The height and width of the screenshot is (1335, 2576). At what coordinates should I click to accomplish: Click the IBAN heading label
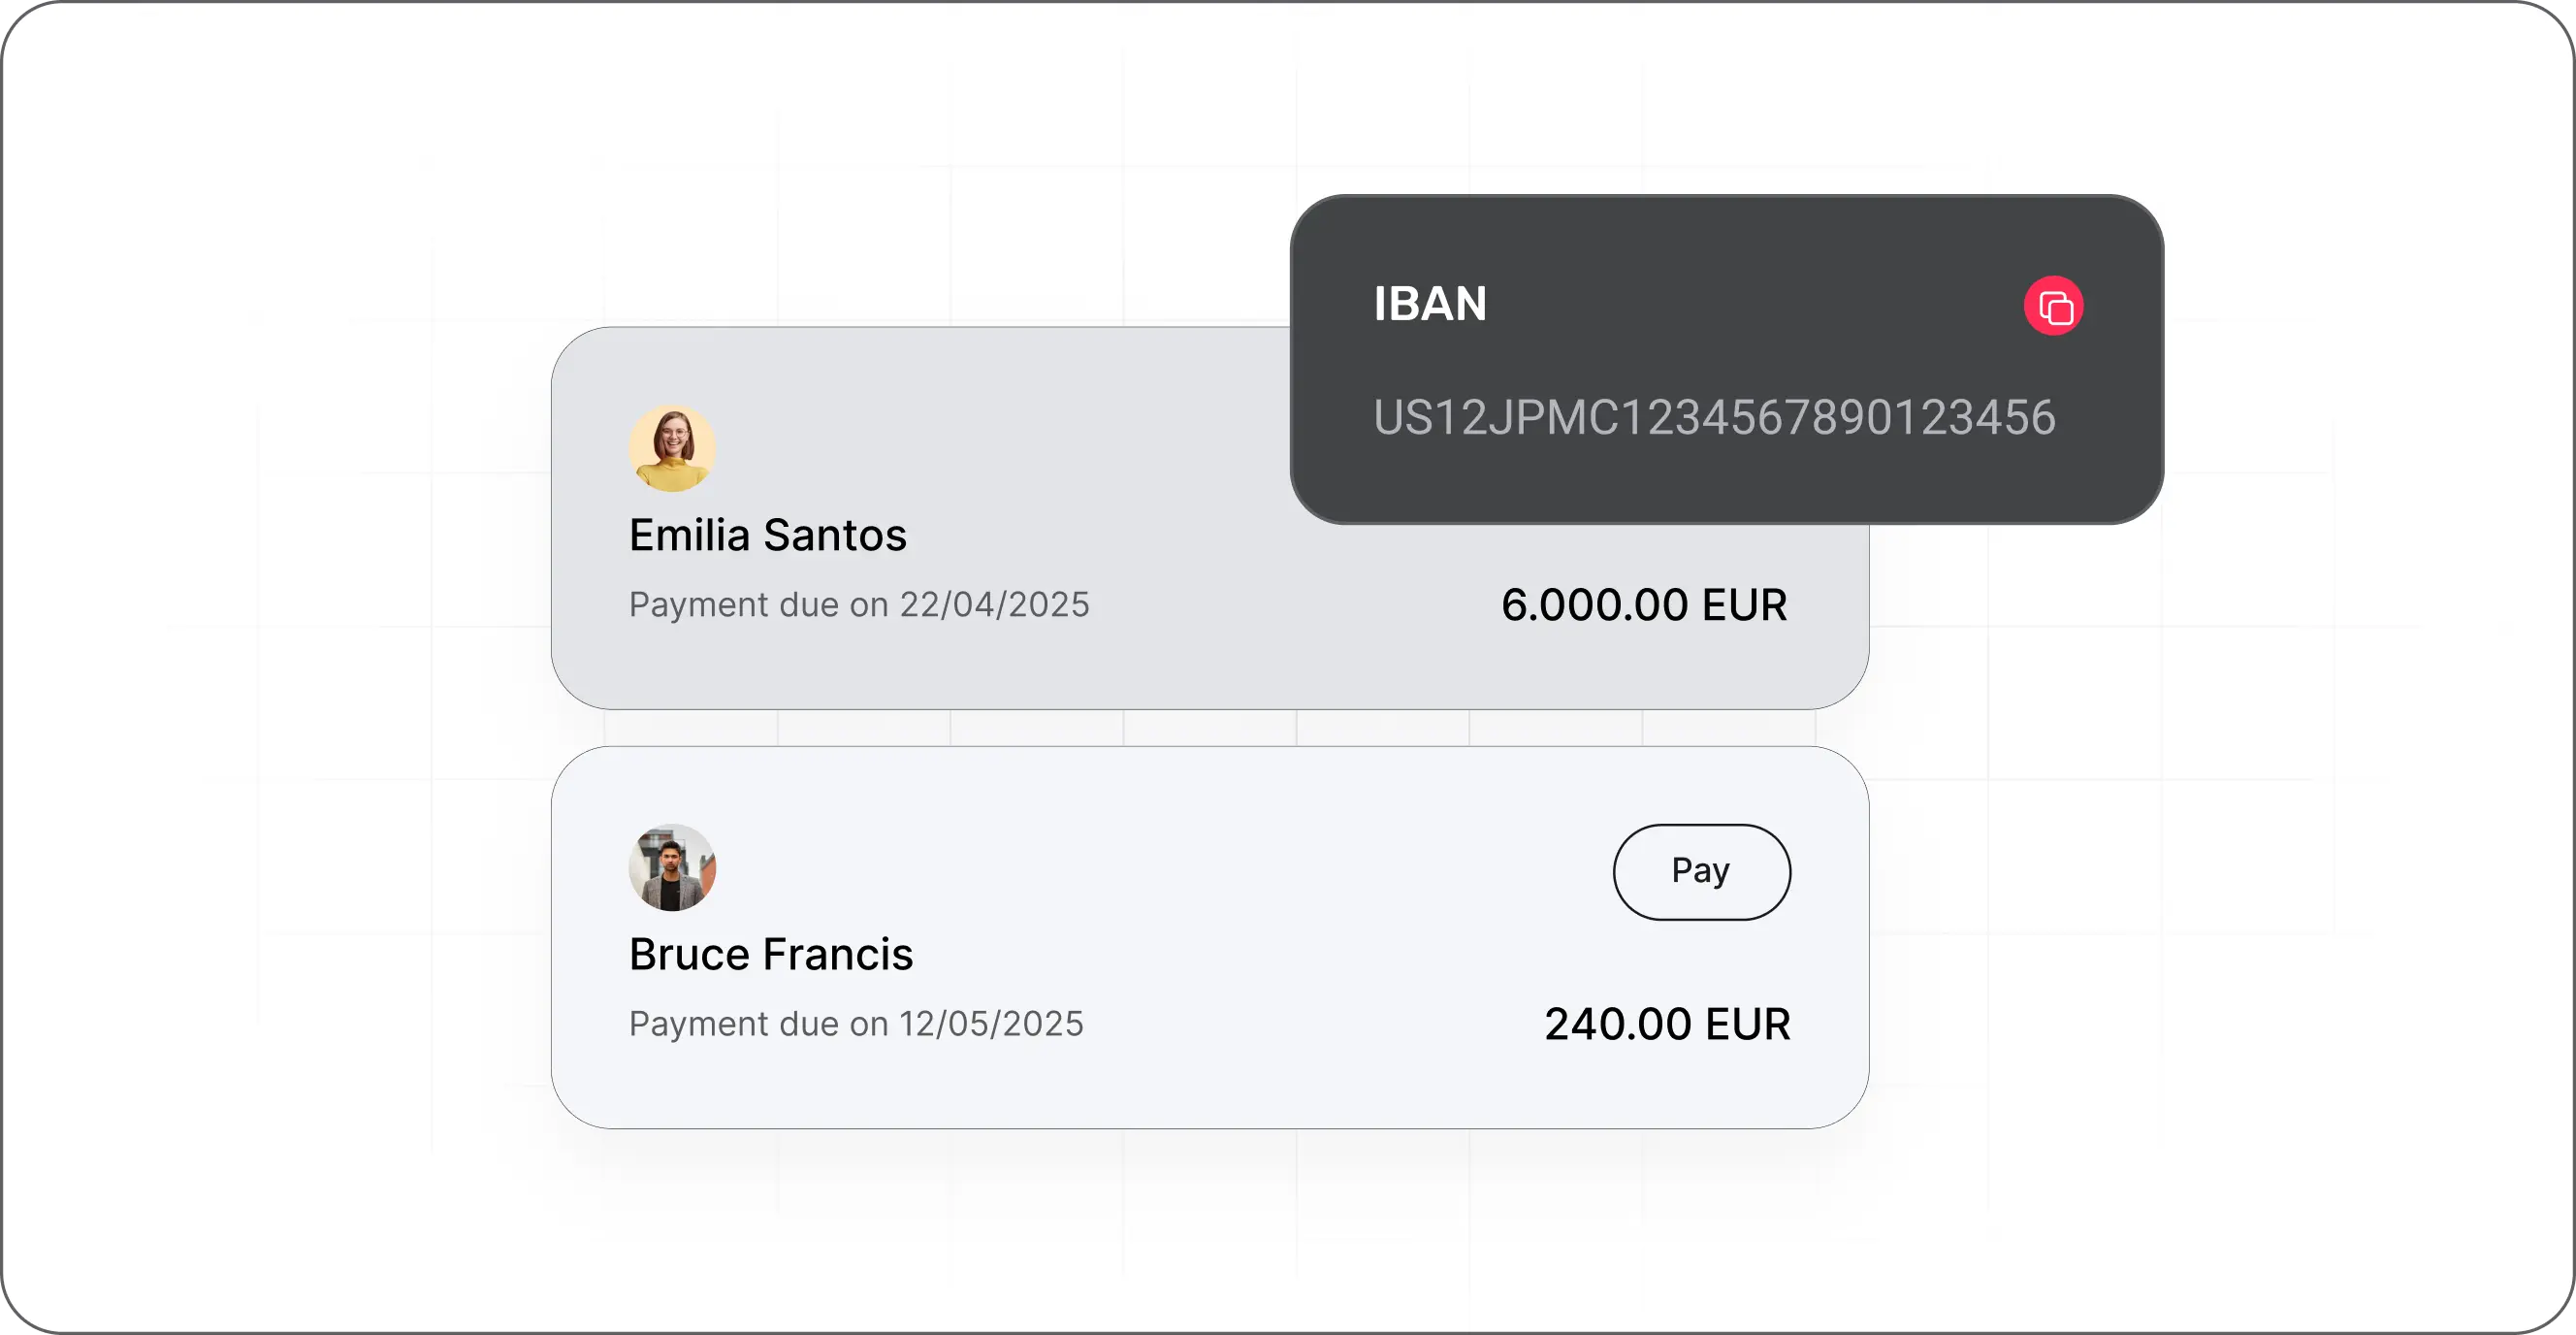point(1430,304)
